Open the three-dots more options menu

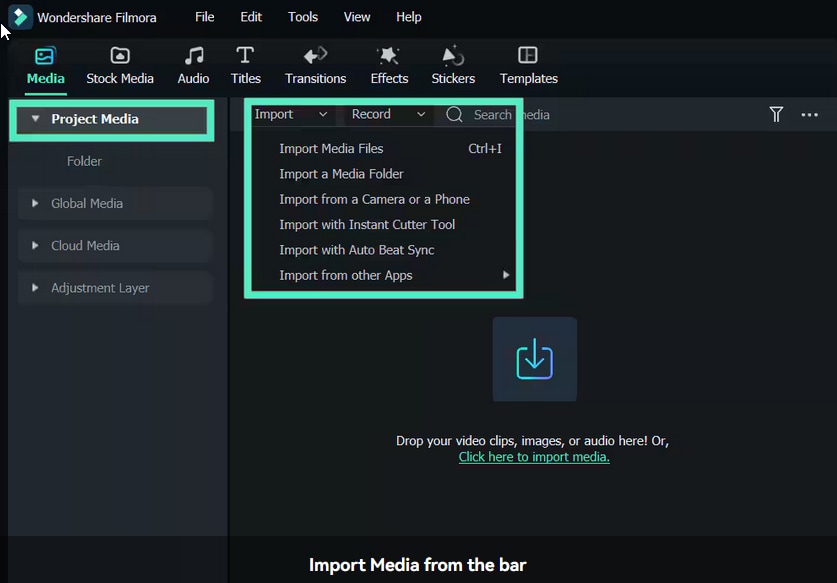point(809,115)
